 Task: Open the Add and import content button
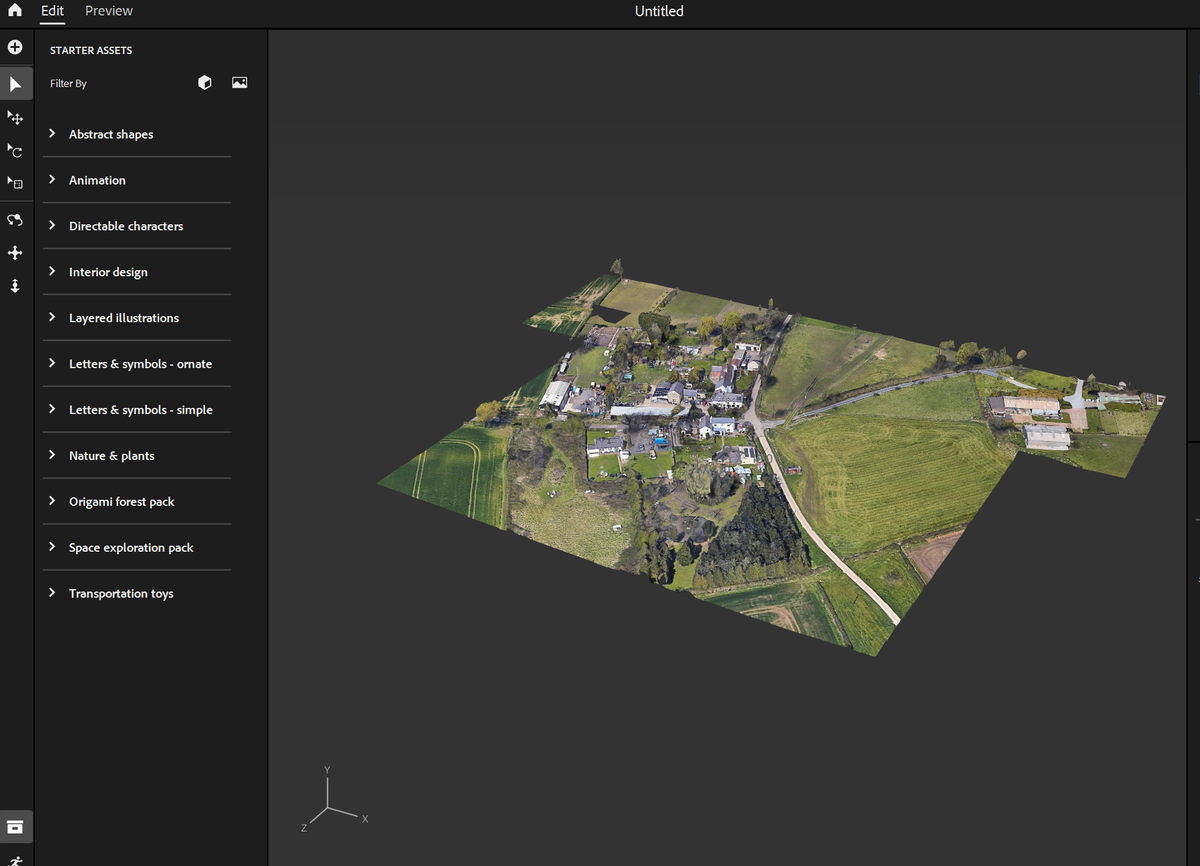(15, 47)
